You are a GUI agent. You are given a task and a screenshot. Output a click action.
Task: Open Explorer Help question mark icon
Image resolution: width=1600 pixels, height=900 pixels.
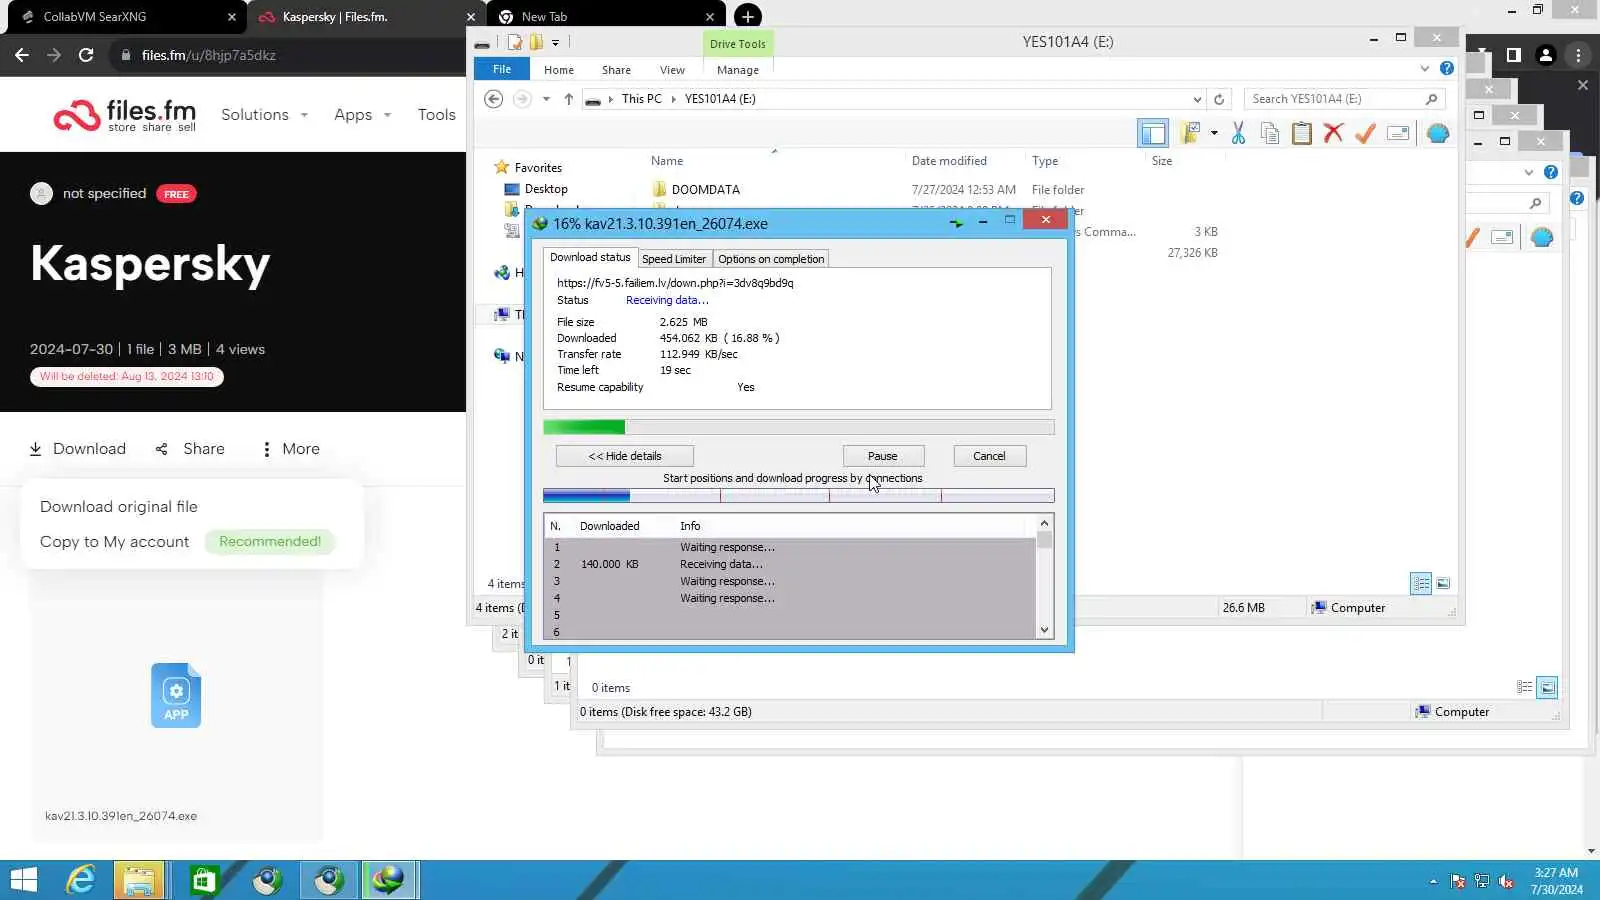click(x=1447, y=68)
